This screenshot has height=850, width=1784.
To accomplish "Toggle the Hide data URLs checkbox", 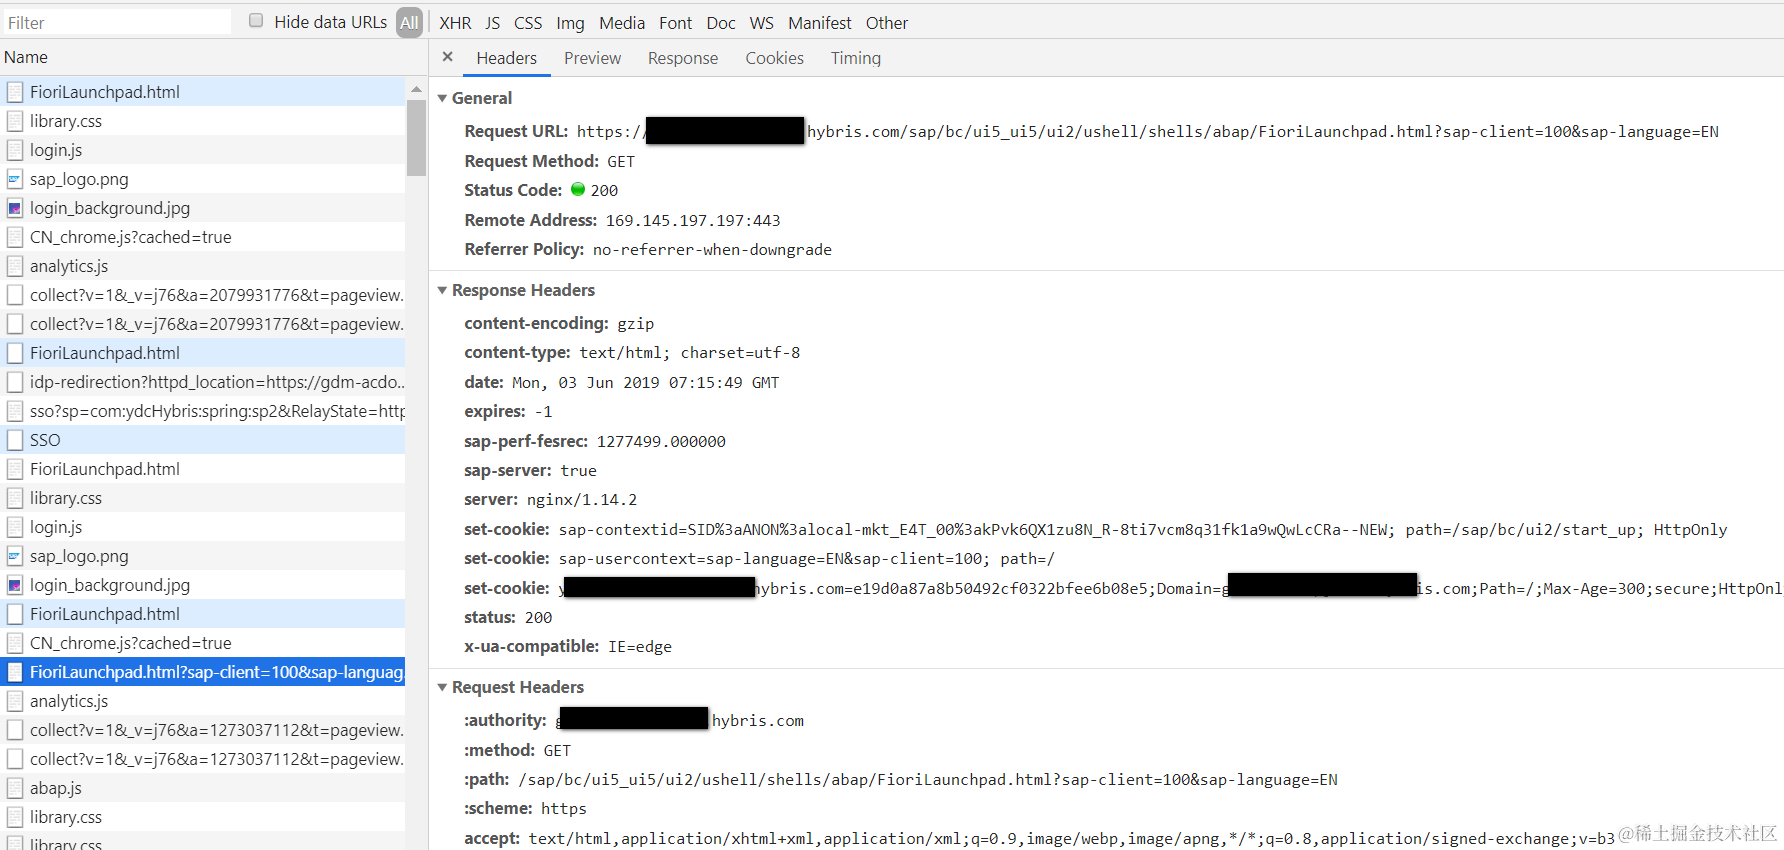I will [x=256, y=21].
